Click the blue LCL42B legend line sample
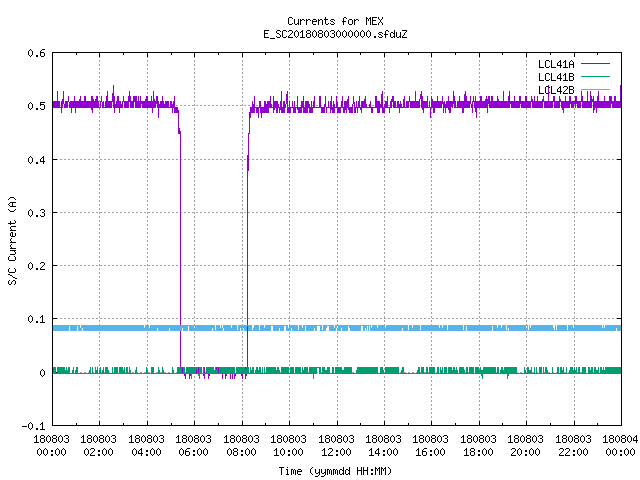This screenshot has height=480, width=640. coord(595,89)
